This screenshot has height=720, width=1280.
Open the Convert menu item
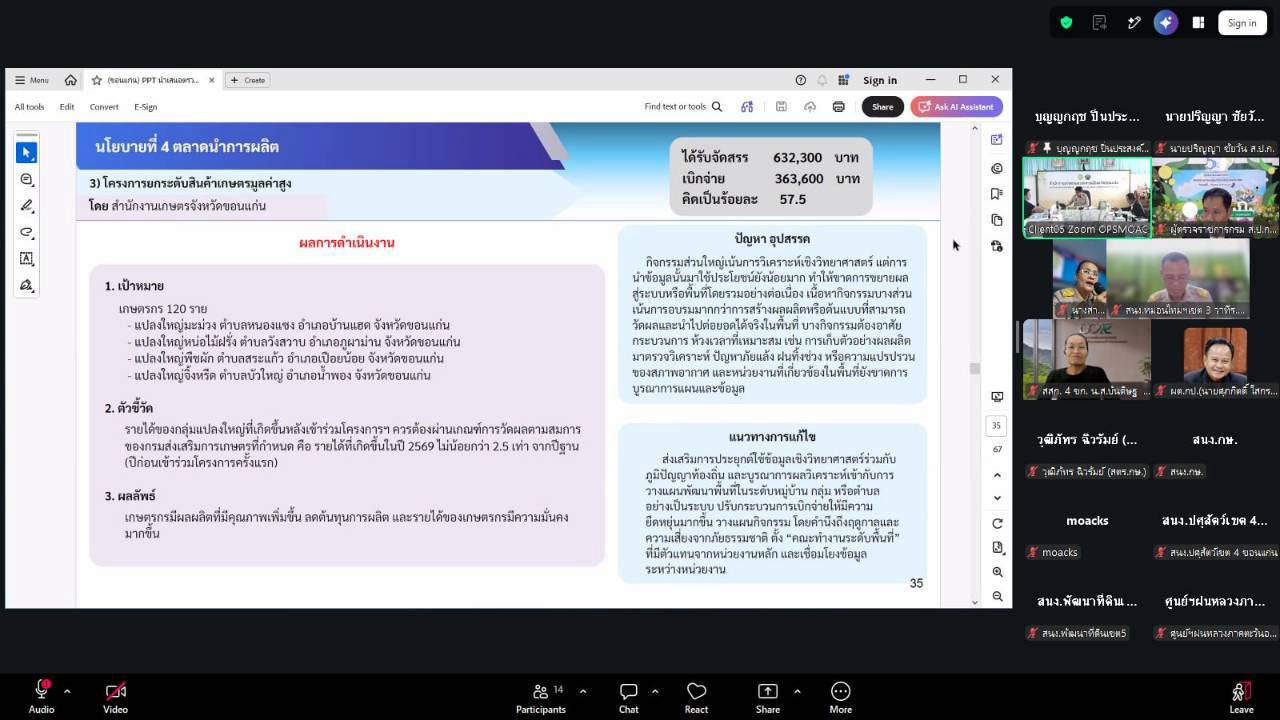(104, 107)
